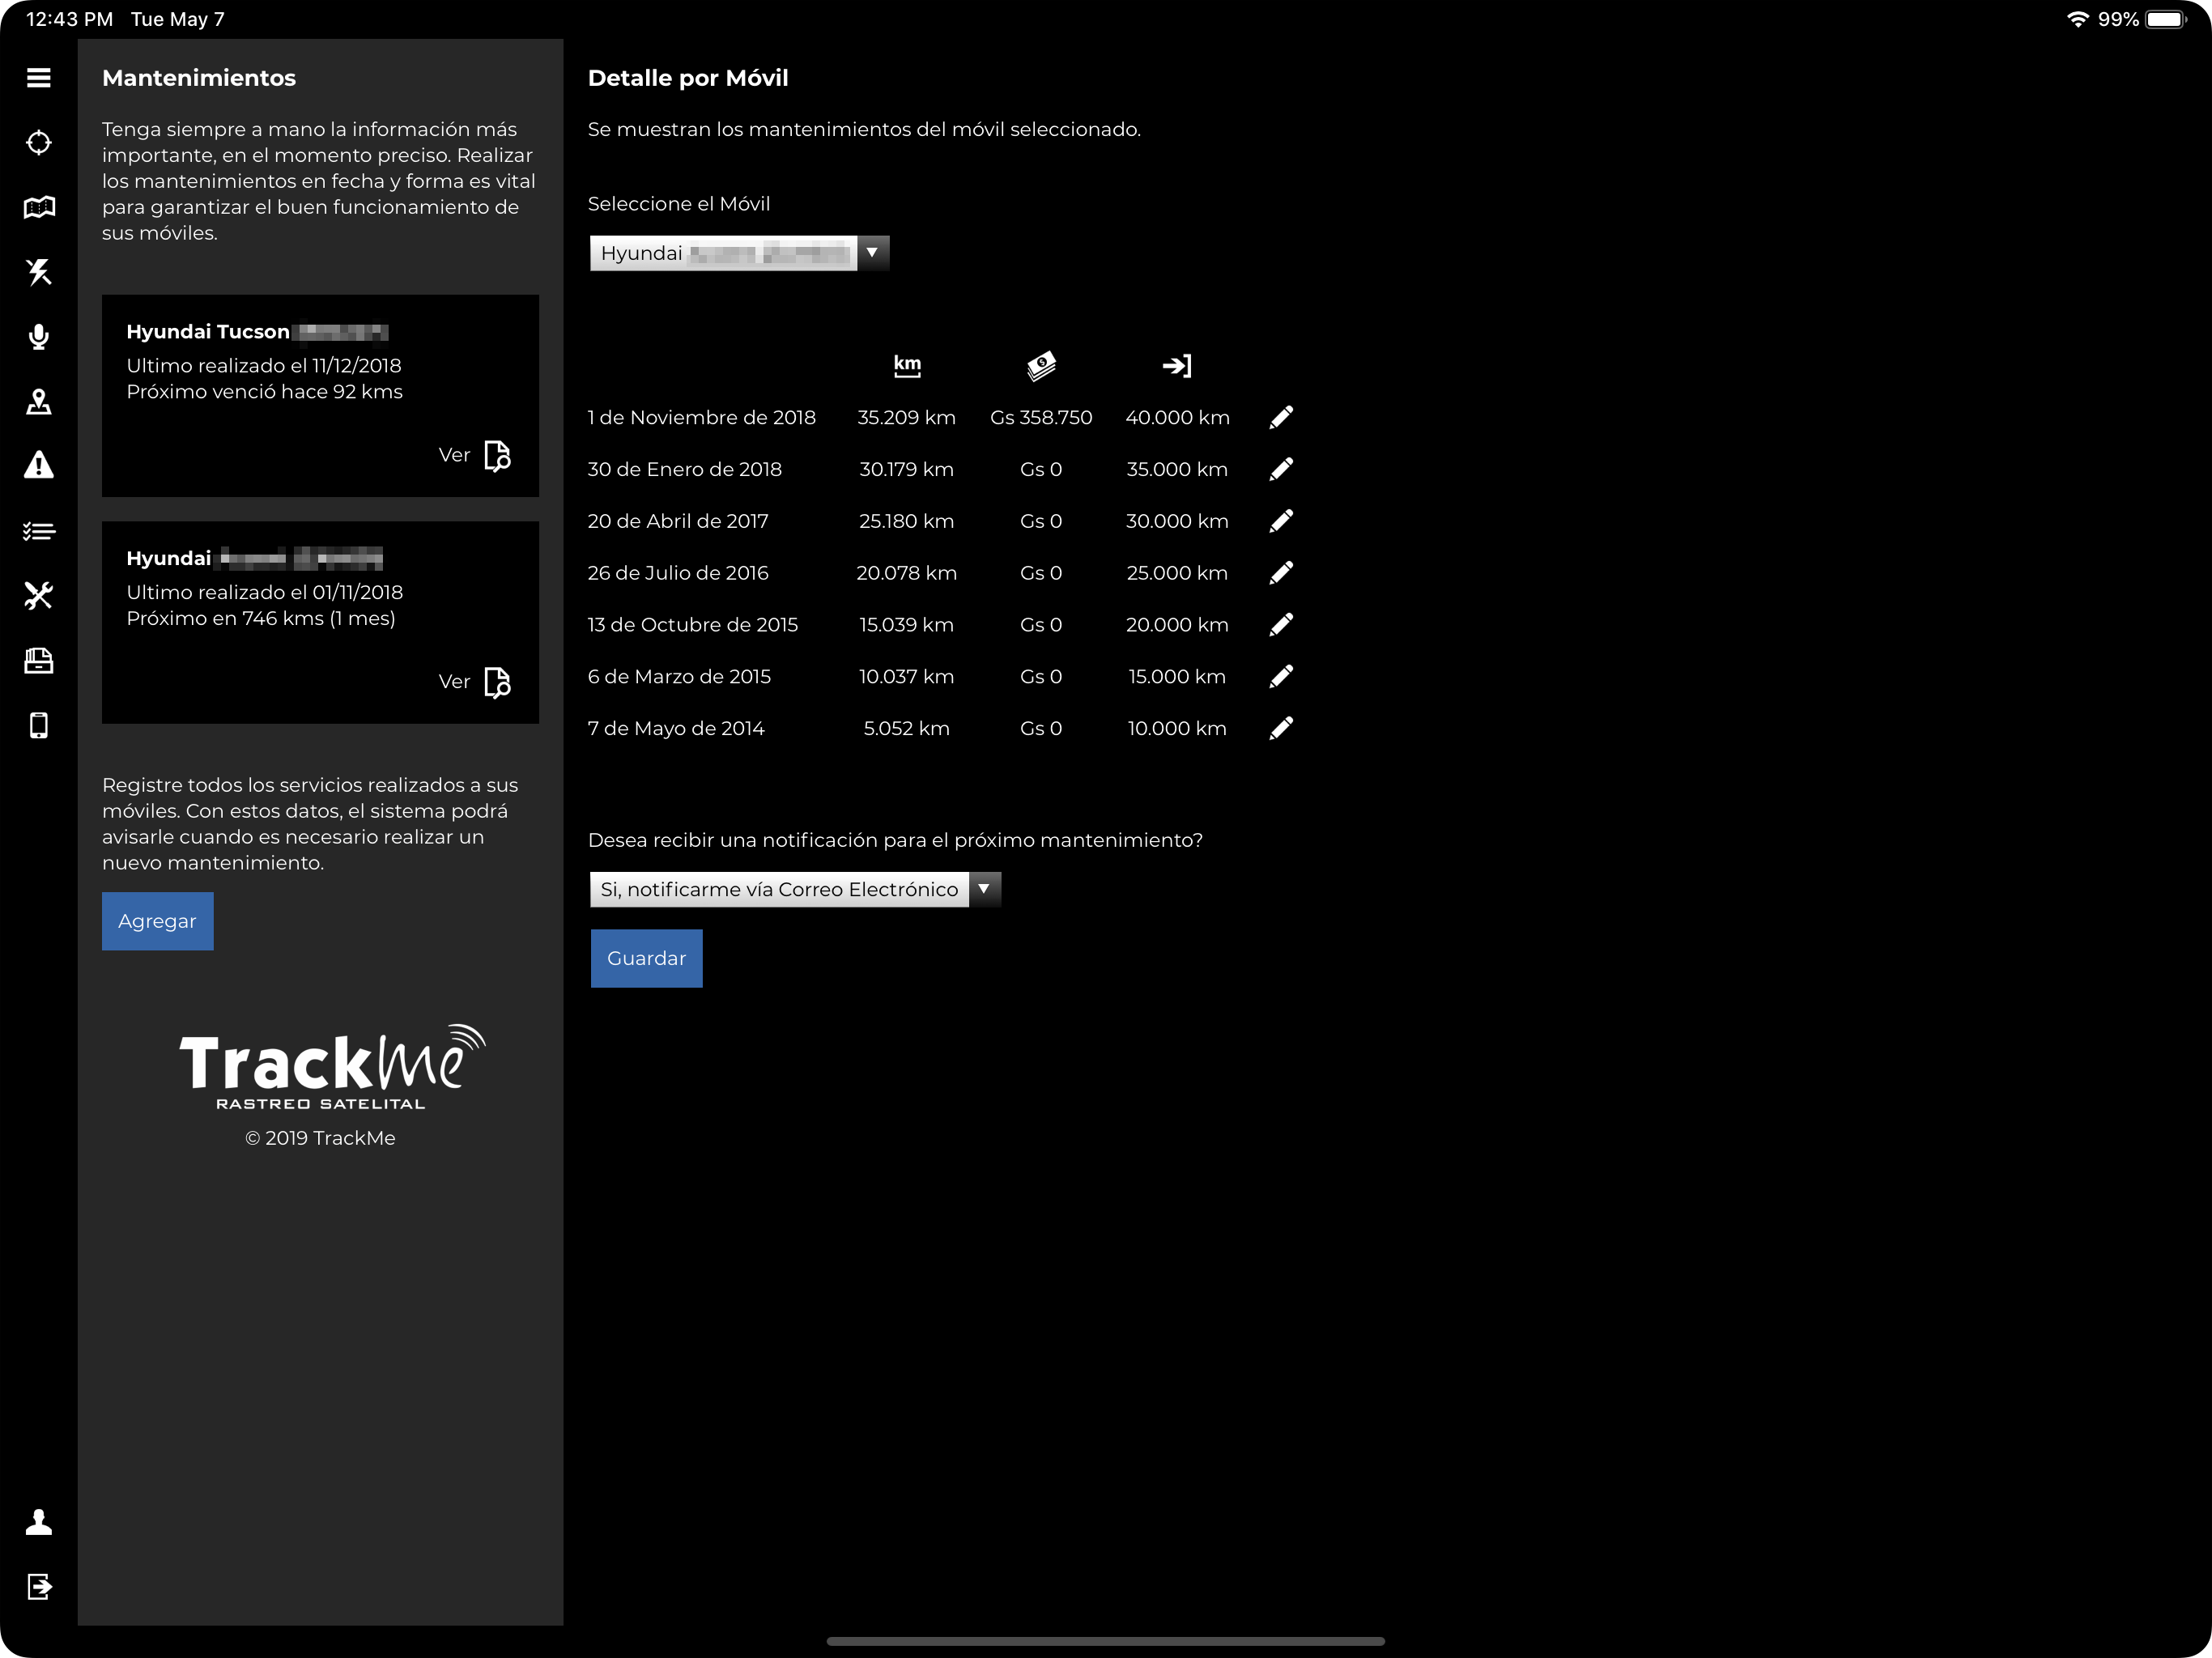This screenshot has height=1658, width=2212.
Task: Click the 12:43 PM clock in status bar
Action: coord(69,19)
